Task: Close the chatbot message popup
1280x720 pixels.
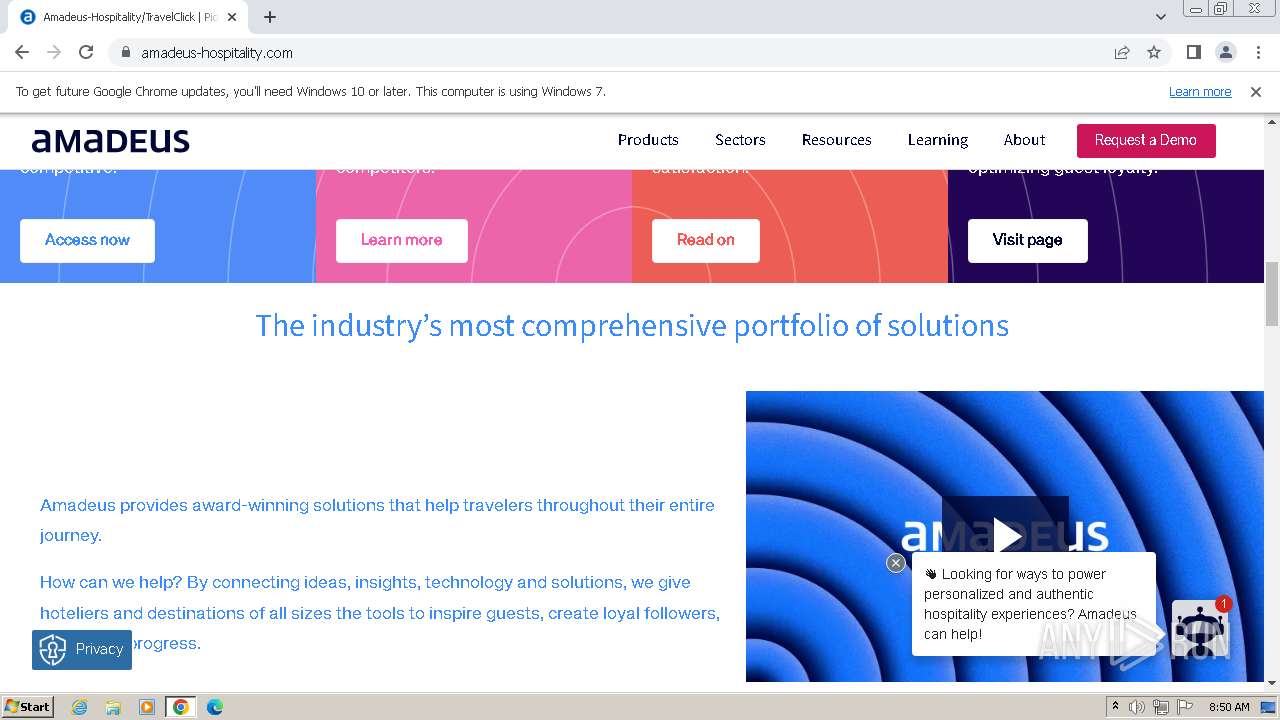Action: click(896, 563)
